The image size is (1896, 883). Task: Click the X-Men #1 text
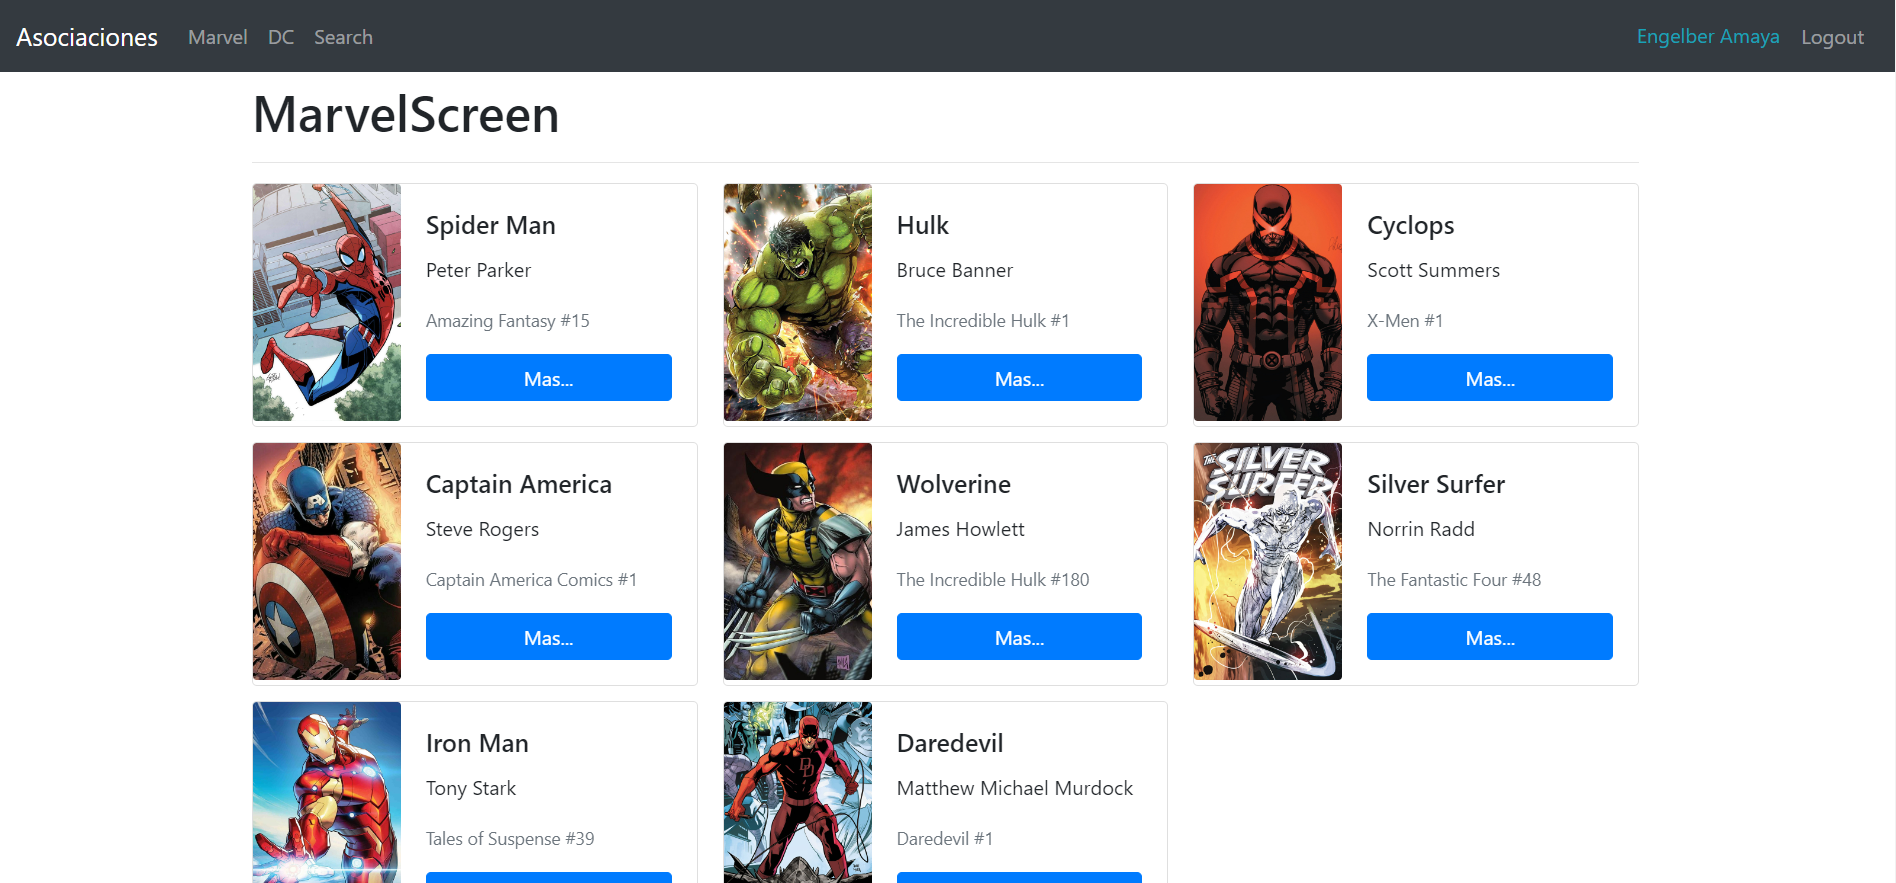pos(1405,320)
